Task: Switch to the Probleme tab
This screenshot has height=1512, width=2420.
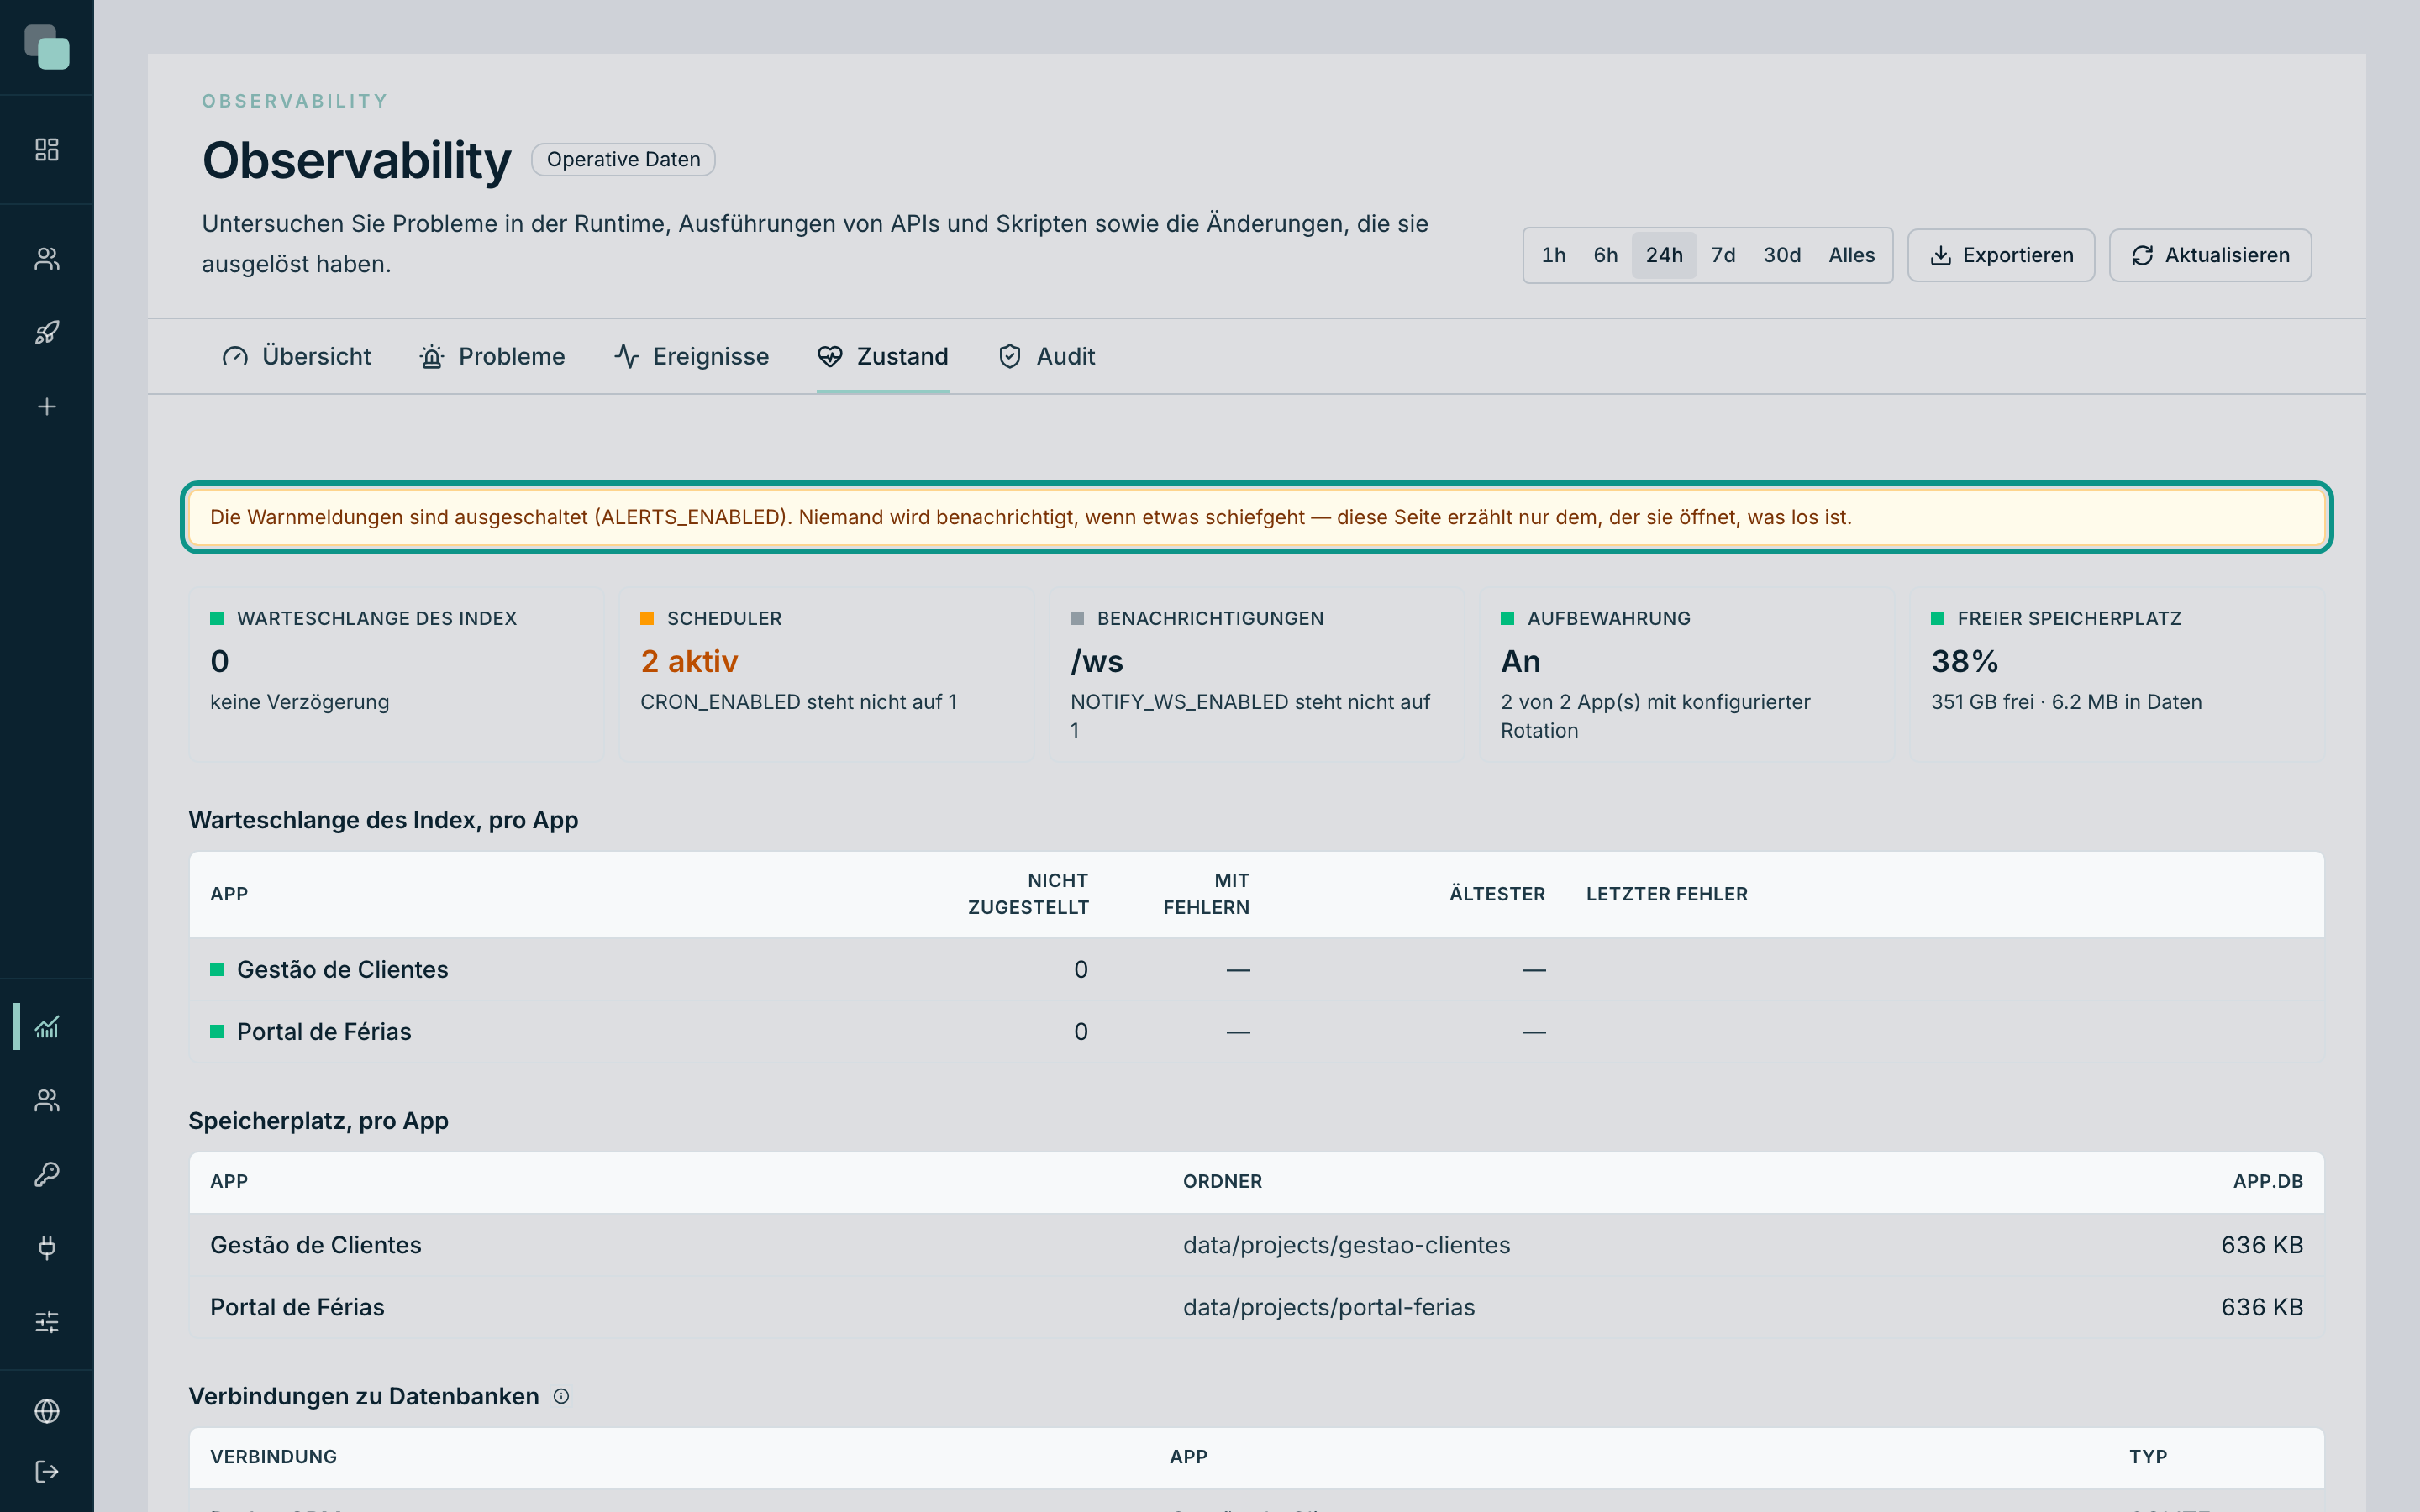Action: [x=492, y=356]
